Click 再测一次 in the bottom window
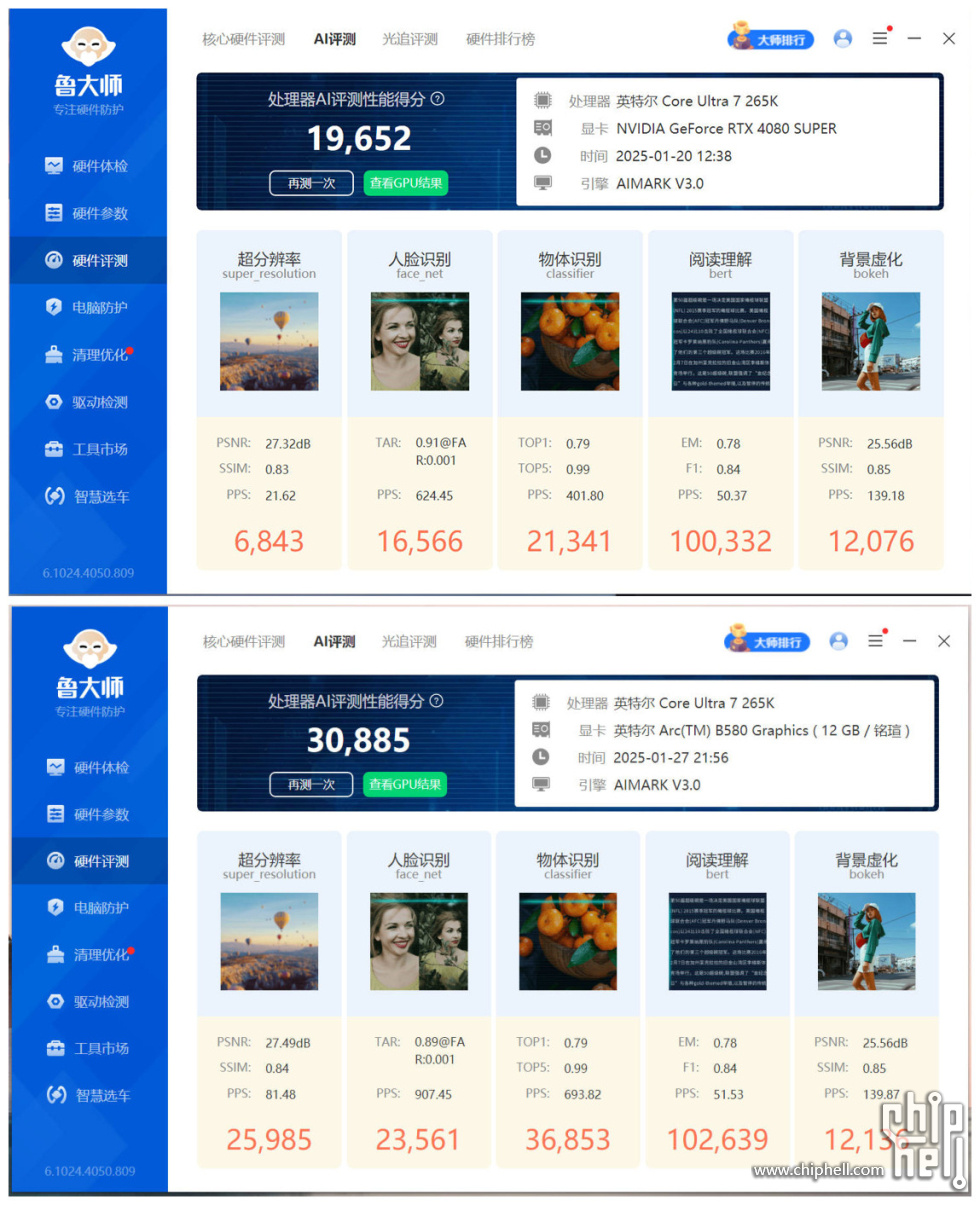980x1205 pixels. tap(311, 785)
